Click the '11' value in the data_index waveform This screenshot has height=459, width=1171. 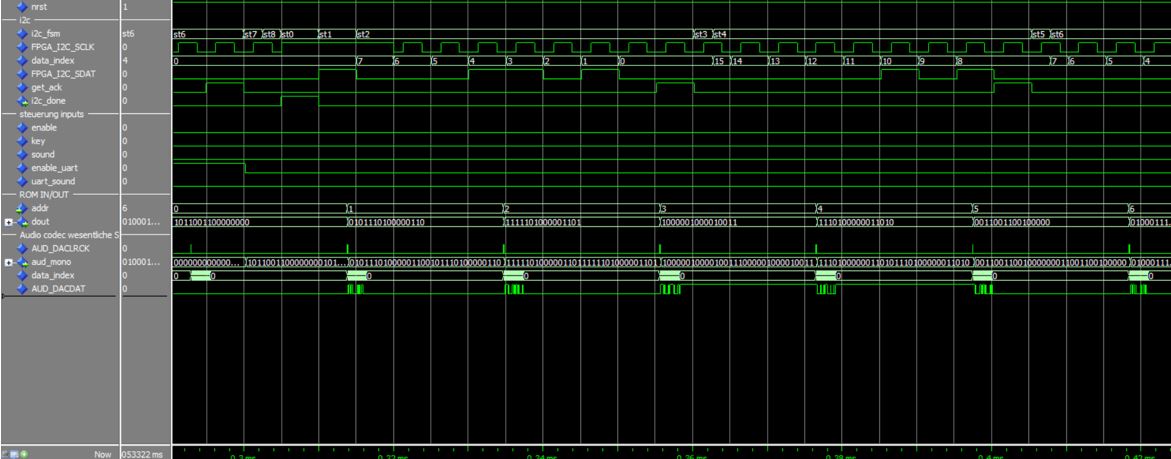tap(849, 61)
